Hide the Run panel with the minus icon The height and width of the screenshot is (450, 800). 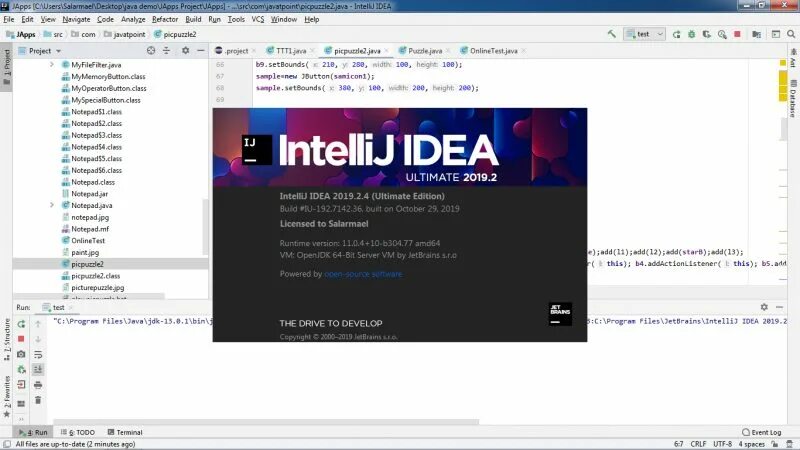[x=779, y=307]
